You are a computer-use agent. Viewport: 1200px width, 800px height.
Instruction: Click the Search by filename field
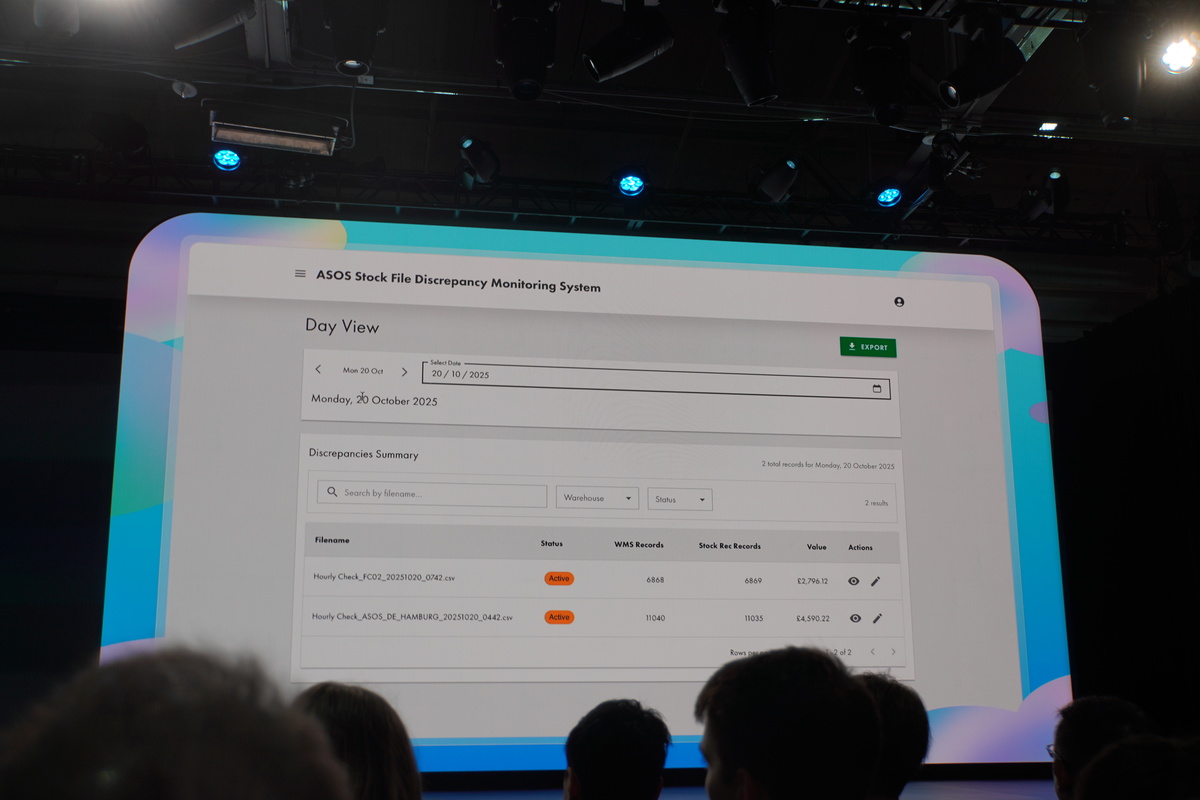point(432,494)
